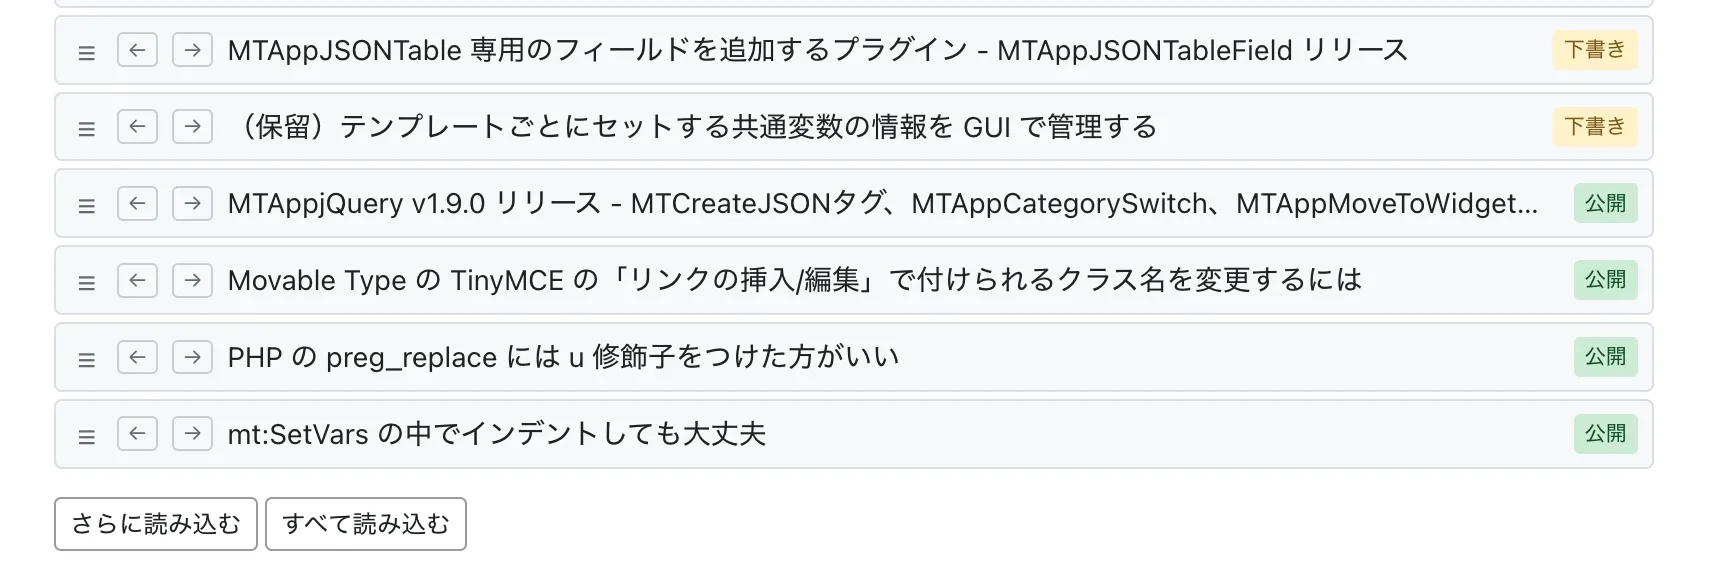Viewport: 1724px width, 586px height.
Task: Click the さらに読み込む button
Action: click(156, 524)
